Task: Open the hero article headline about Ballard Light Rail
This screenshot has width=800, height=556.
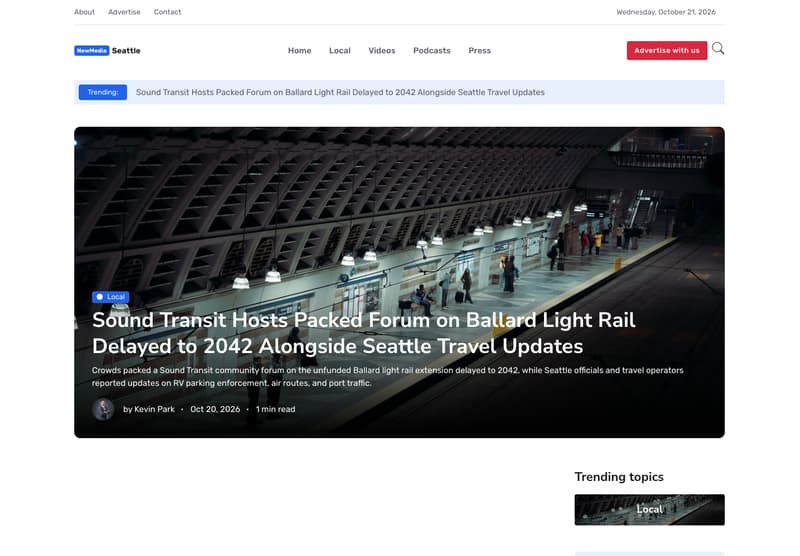Action: [x=363, y=333]
